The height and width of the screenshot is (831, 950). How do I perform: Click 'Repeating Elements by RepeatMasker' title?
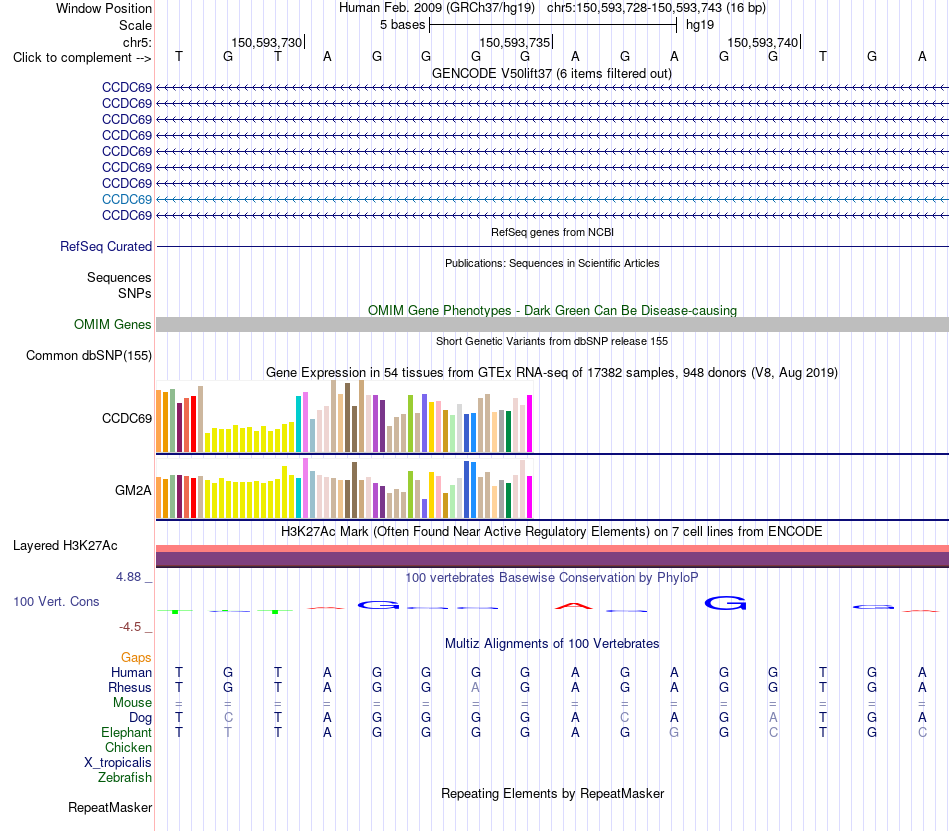point(552,793)
